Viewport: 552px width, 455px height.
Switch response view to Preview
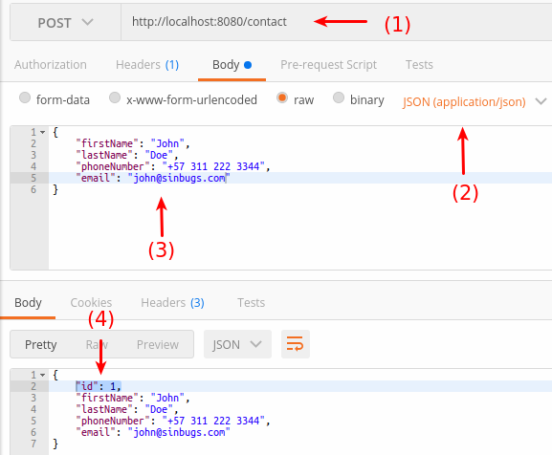[158, 344]
